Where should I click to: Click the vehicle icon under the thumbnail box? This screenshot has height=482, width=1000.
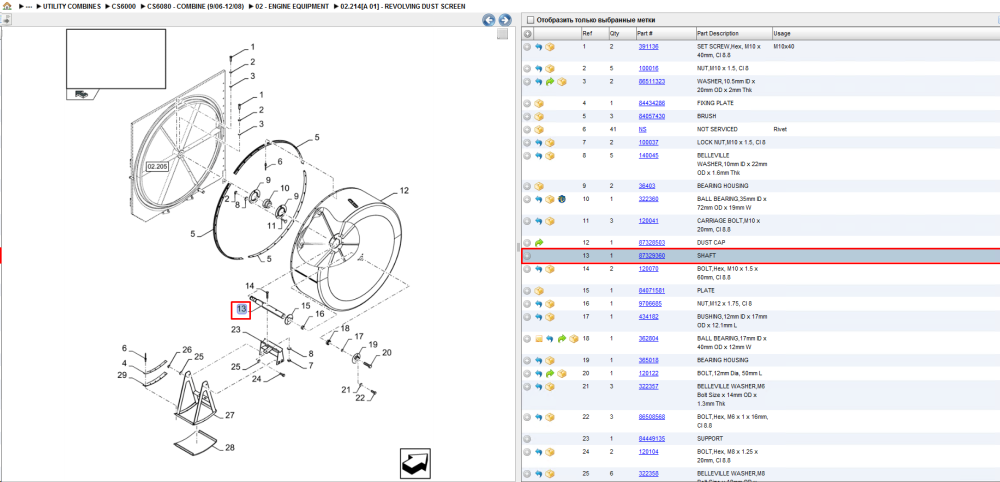82,94
